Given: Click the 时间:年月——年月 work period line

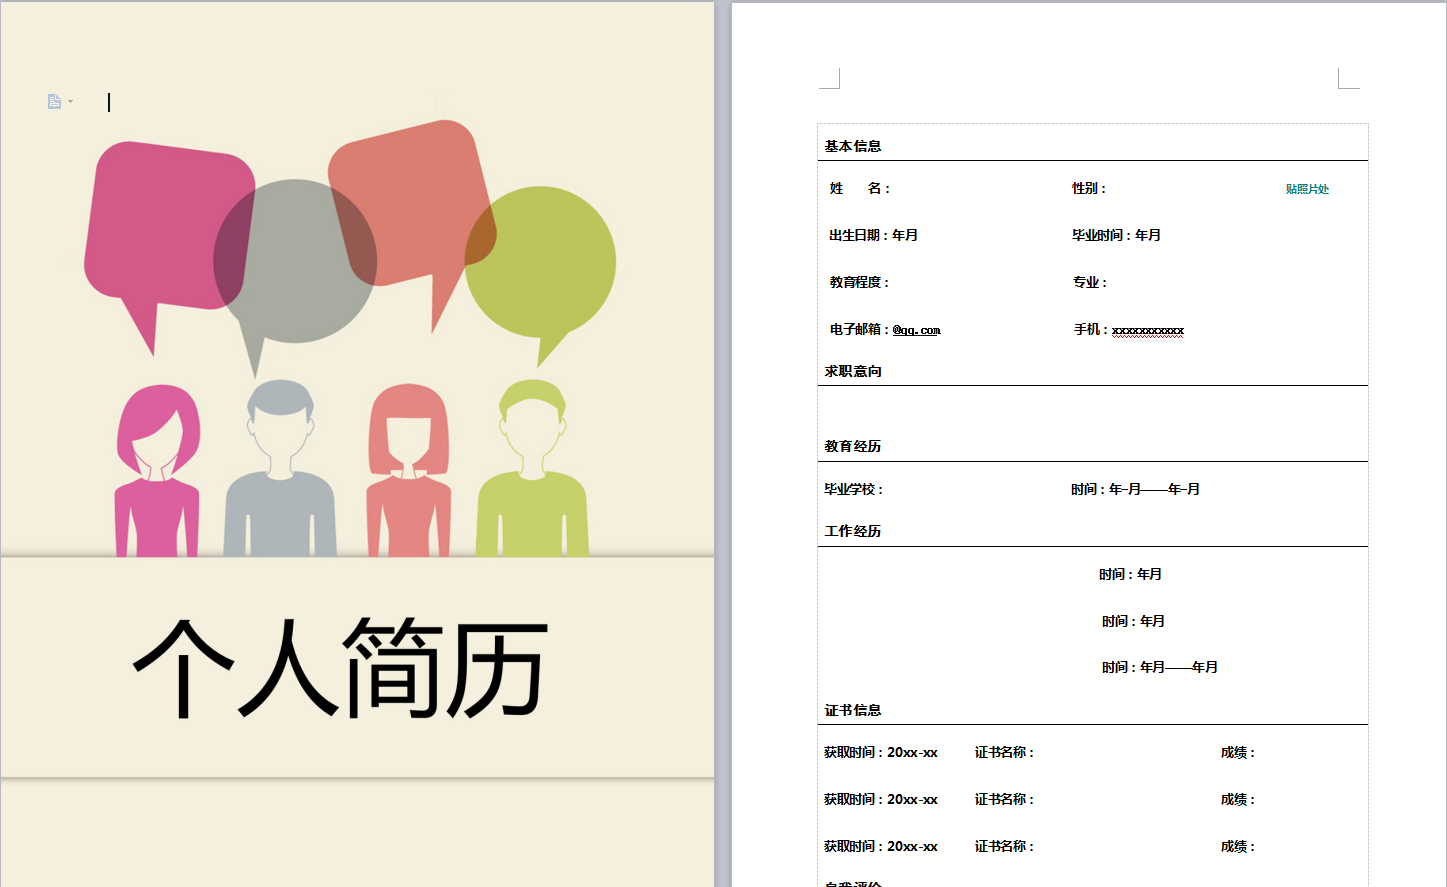Looking at the screenshot, I should (x=1160, y=667).
